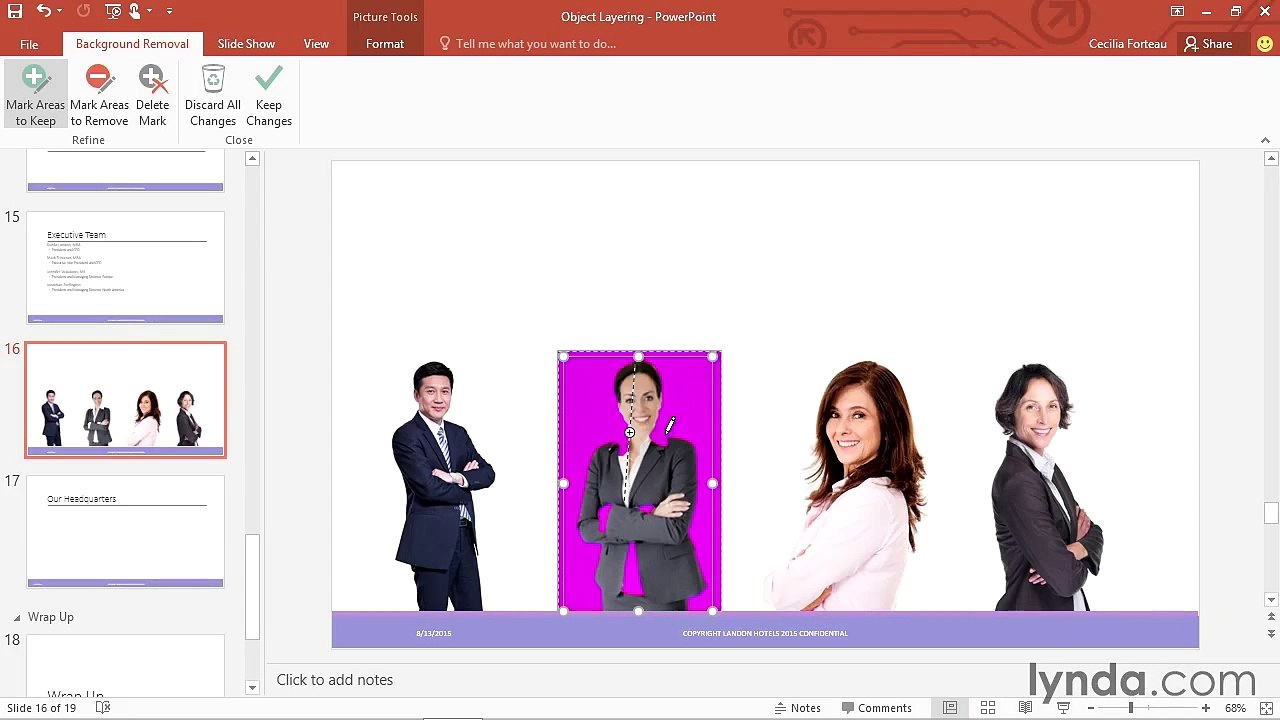
Task: Click the Tell me what you want search box
Action: (535, 44)
